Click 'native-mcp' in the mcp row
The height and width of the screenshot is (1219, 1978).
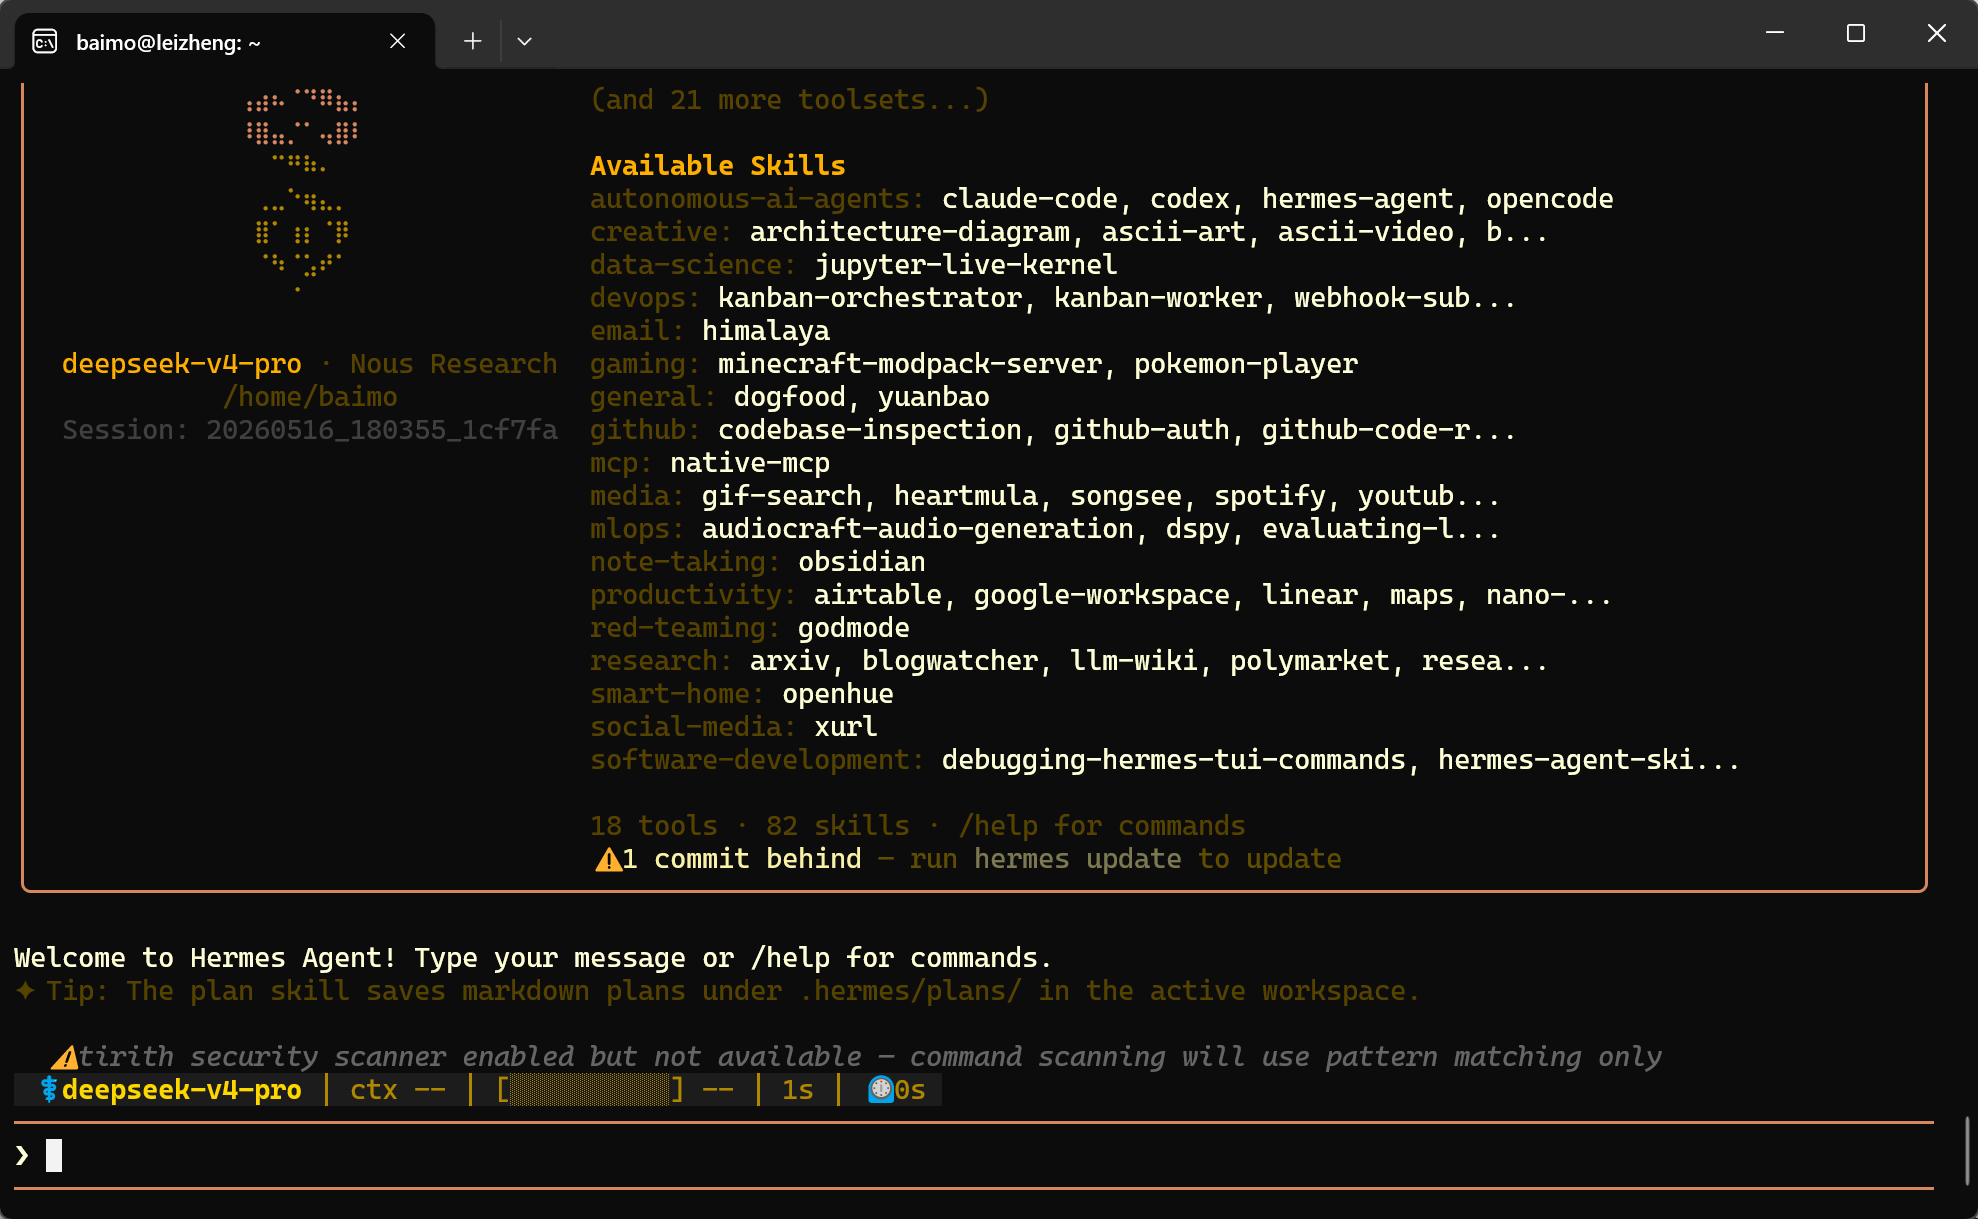750,463
